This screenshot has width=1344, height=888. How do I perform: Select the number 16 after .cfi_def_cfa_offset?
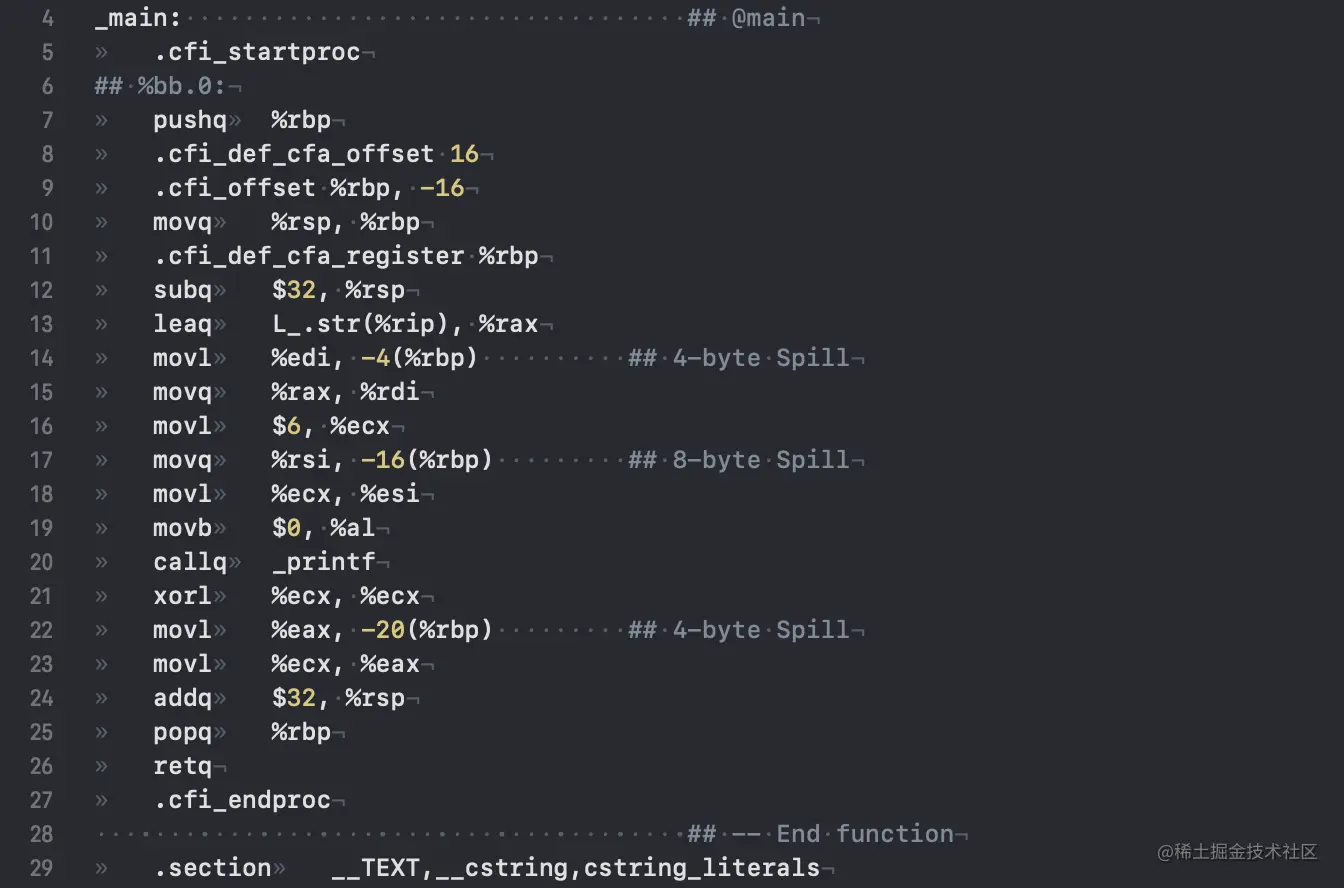464,154
